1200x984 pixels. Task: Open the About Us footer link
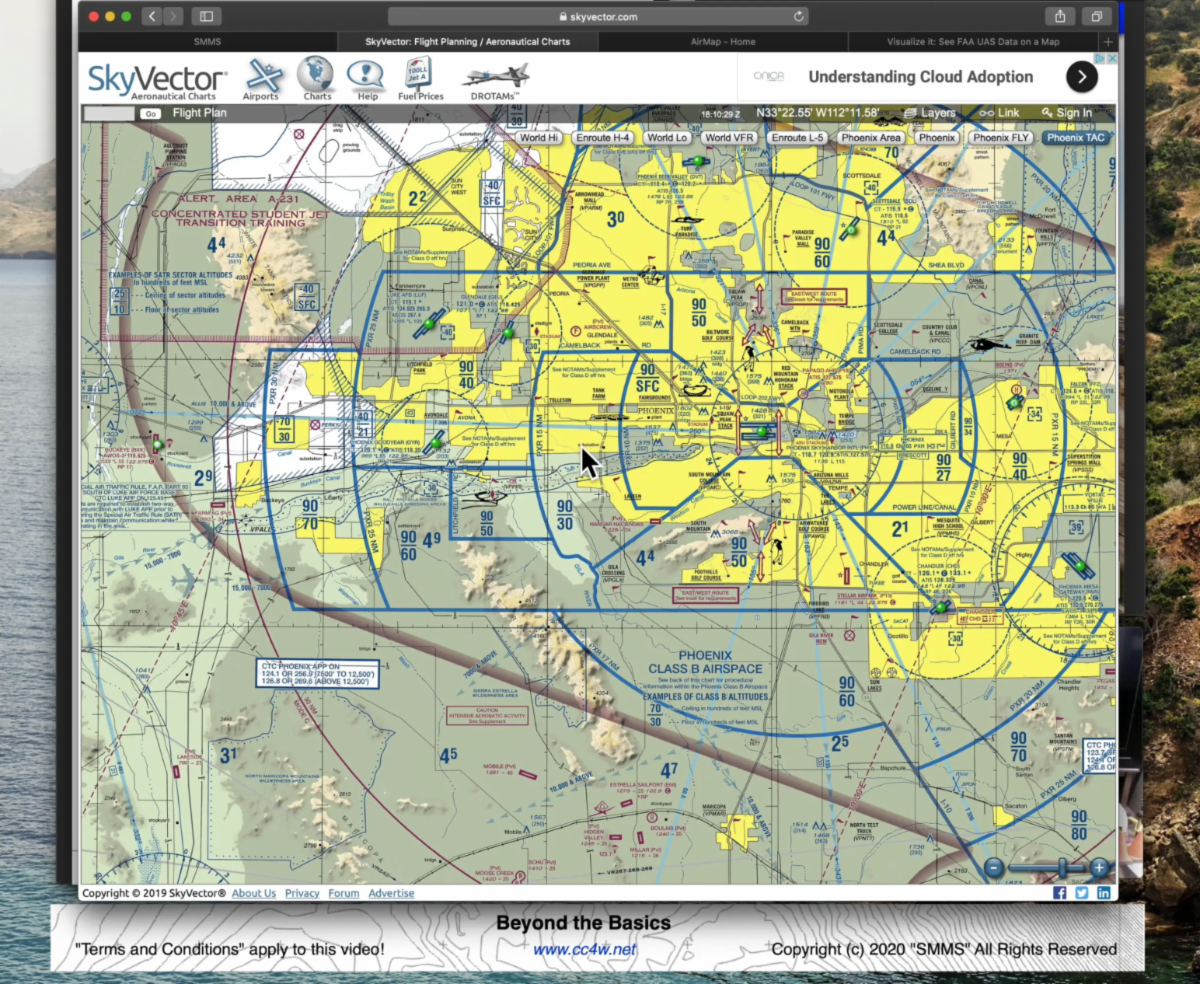254,893
